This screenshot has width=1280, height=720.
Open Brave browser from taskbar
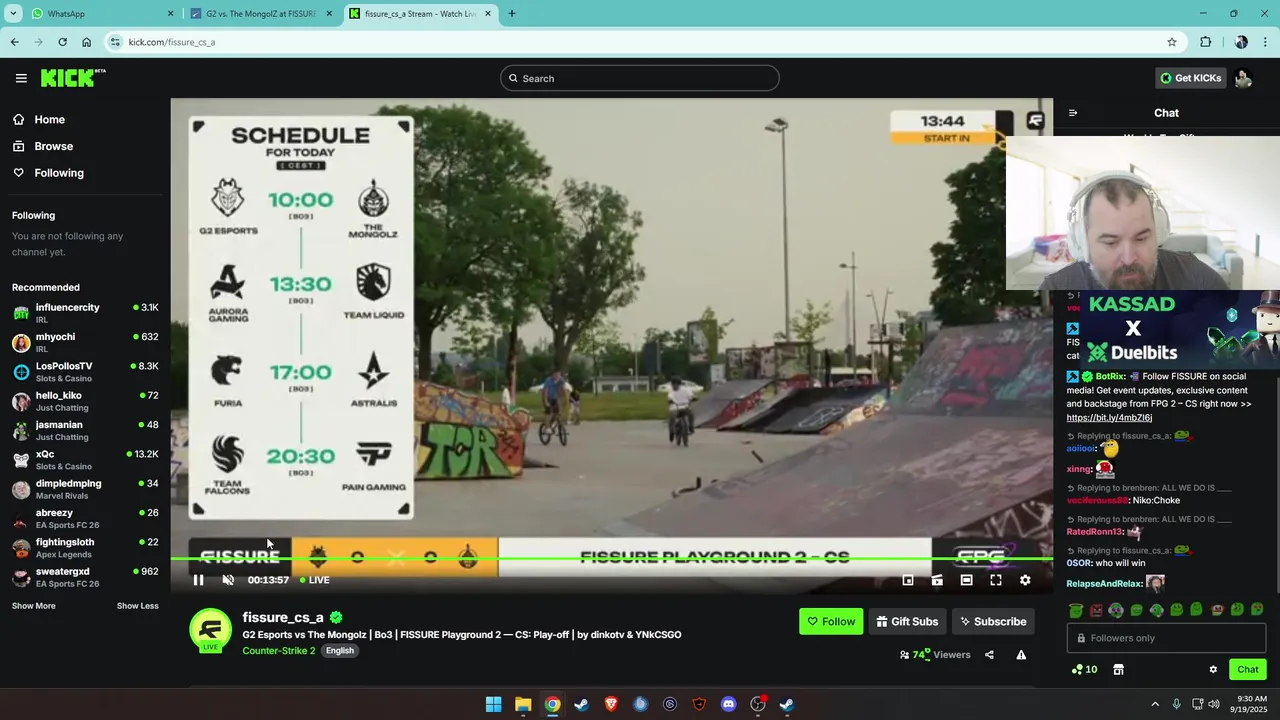611,704
